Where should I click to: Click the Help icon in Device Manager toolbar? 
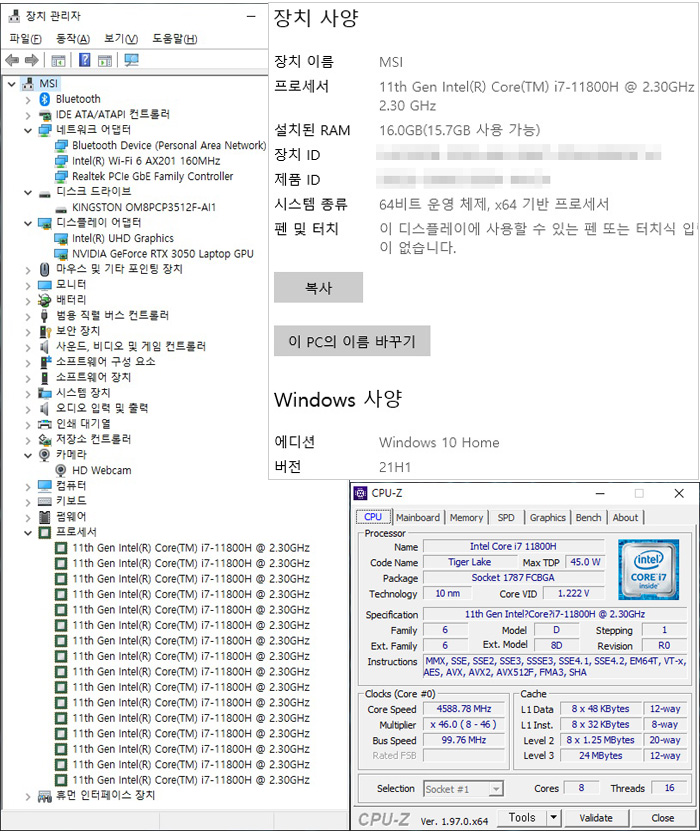pyautogui.click(x=86, y=61)
